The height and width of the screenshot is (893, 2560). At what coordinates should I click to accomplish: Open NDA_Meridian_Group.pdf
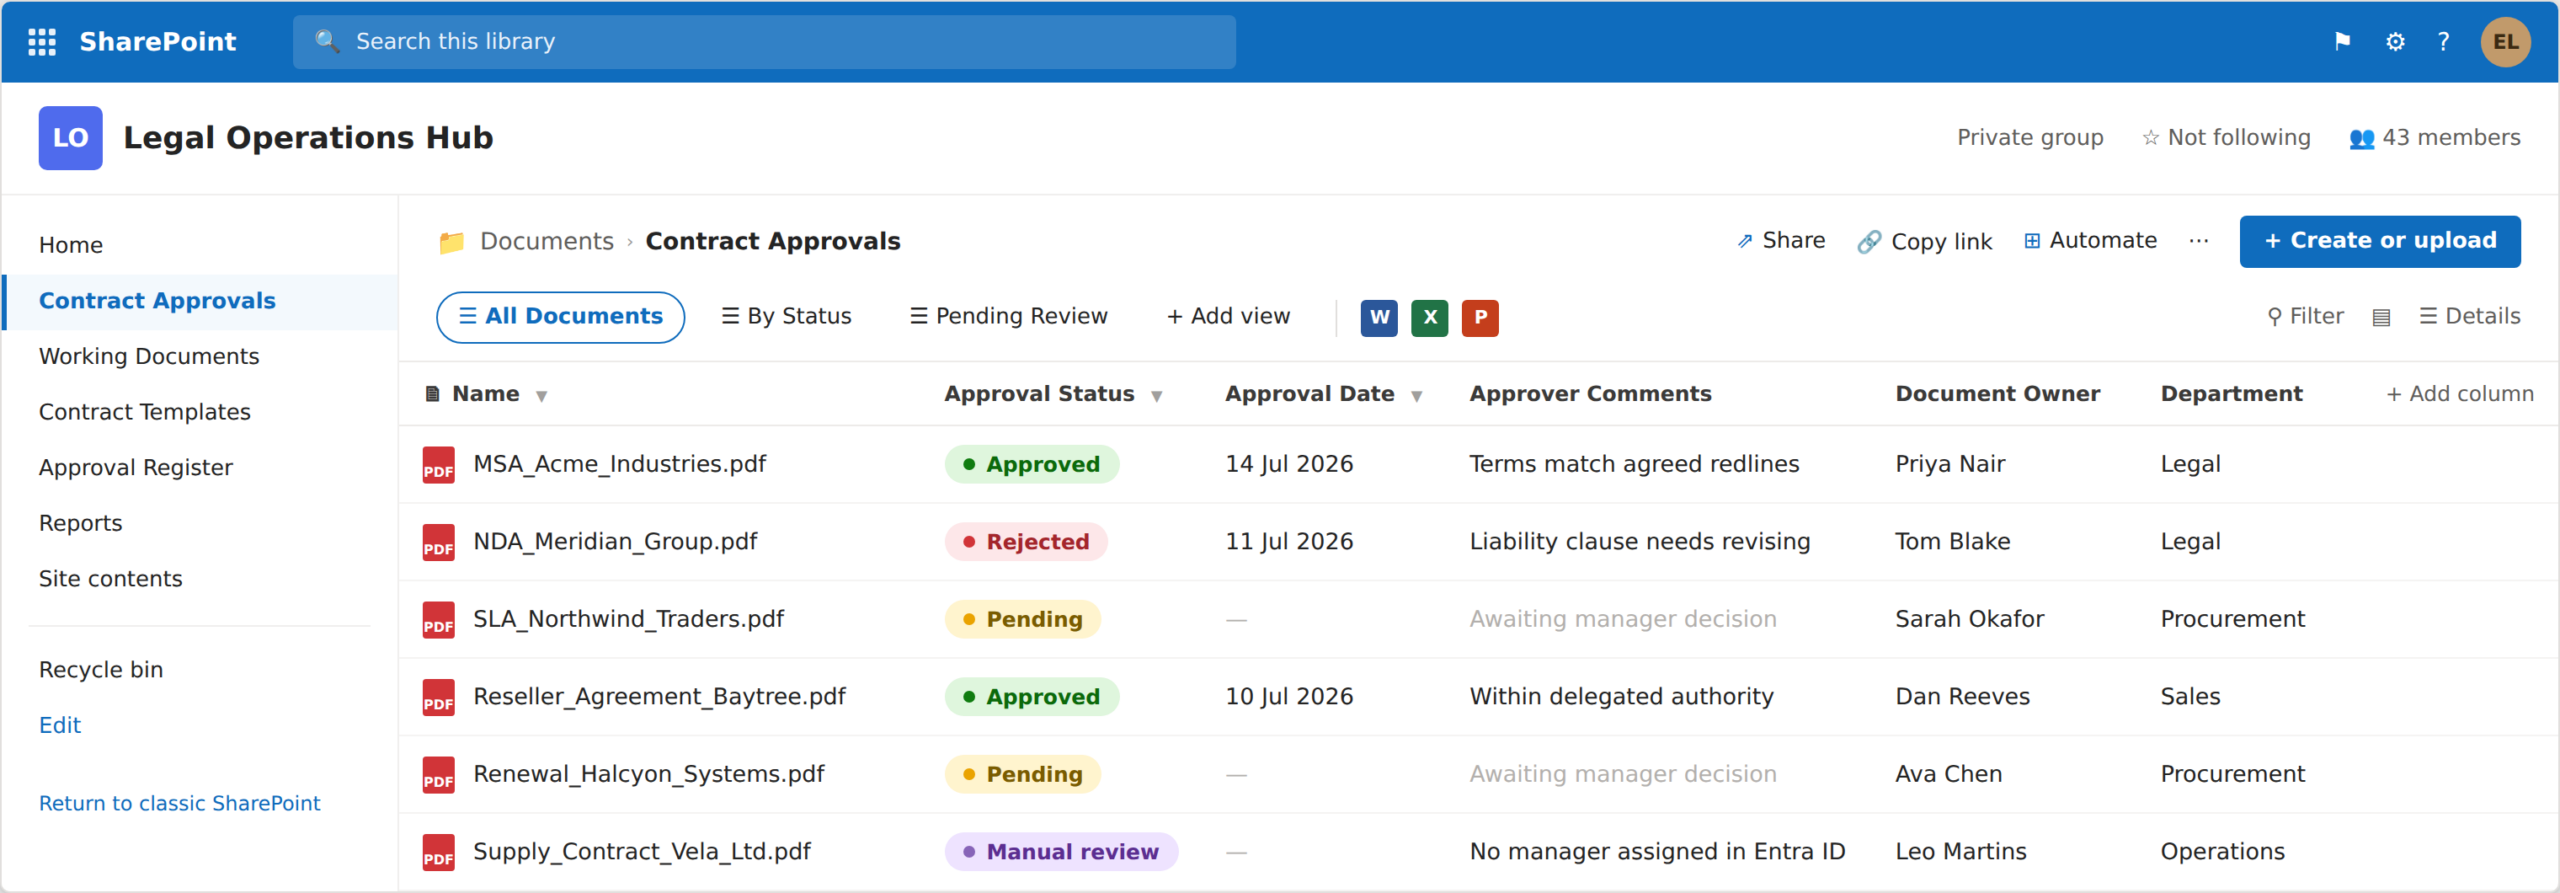tap(615, 542)
